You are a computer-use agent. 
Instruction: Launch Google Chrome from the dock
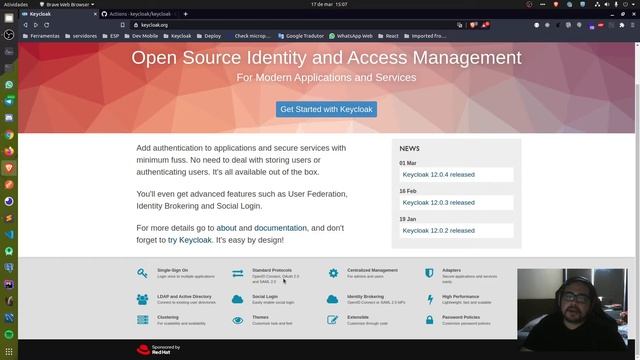9,135
